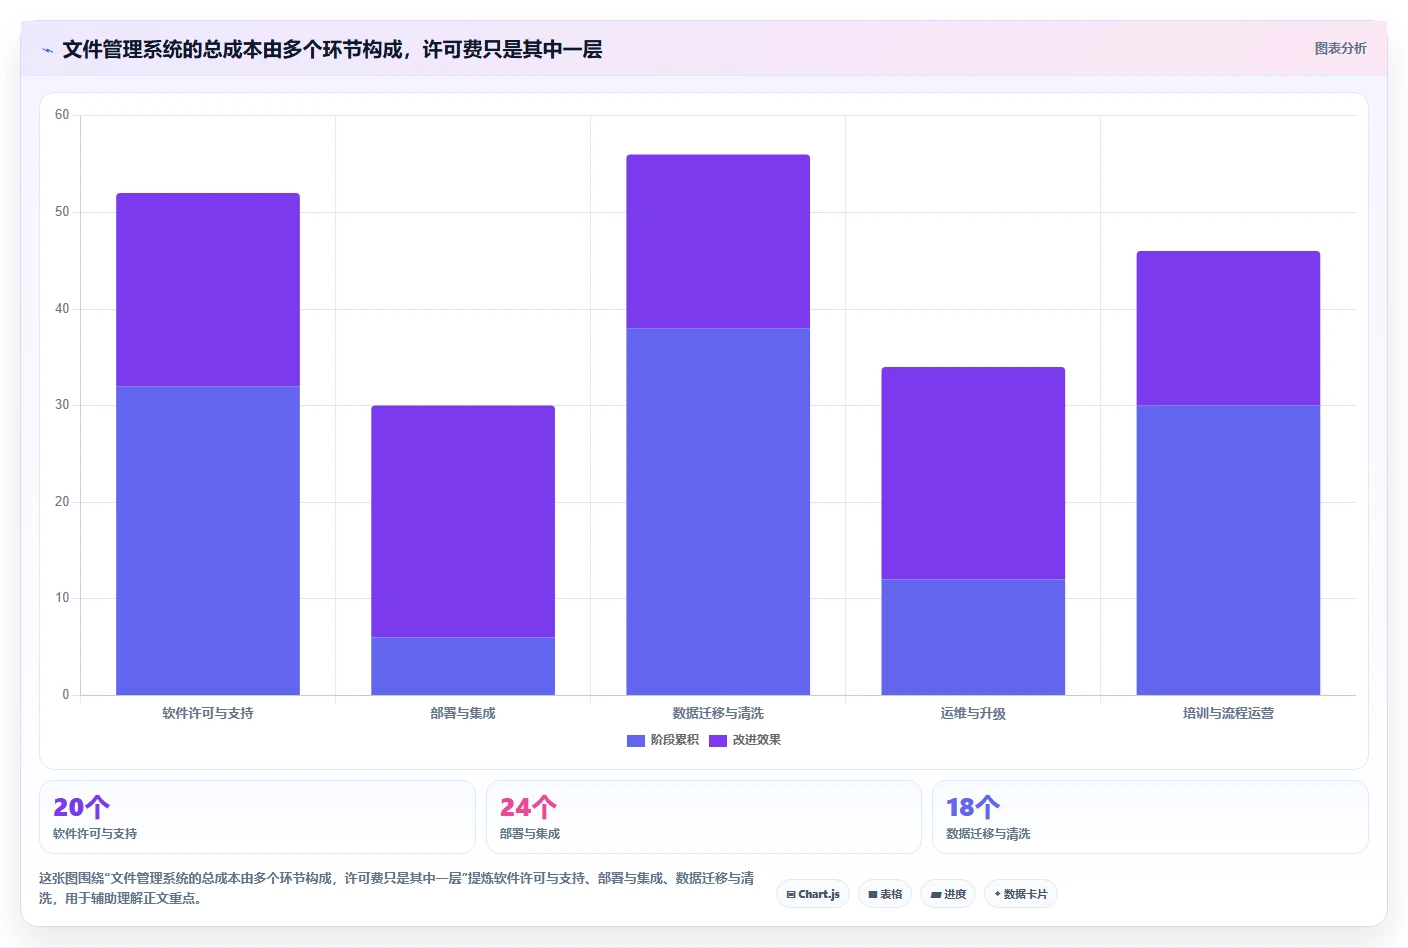Screen dimensions: 1408x948
Task: Select the 进度 tag chip
Action: (948, 894)
